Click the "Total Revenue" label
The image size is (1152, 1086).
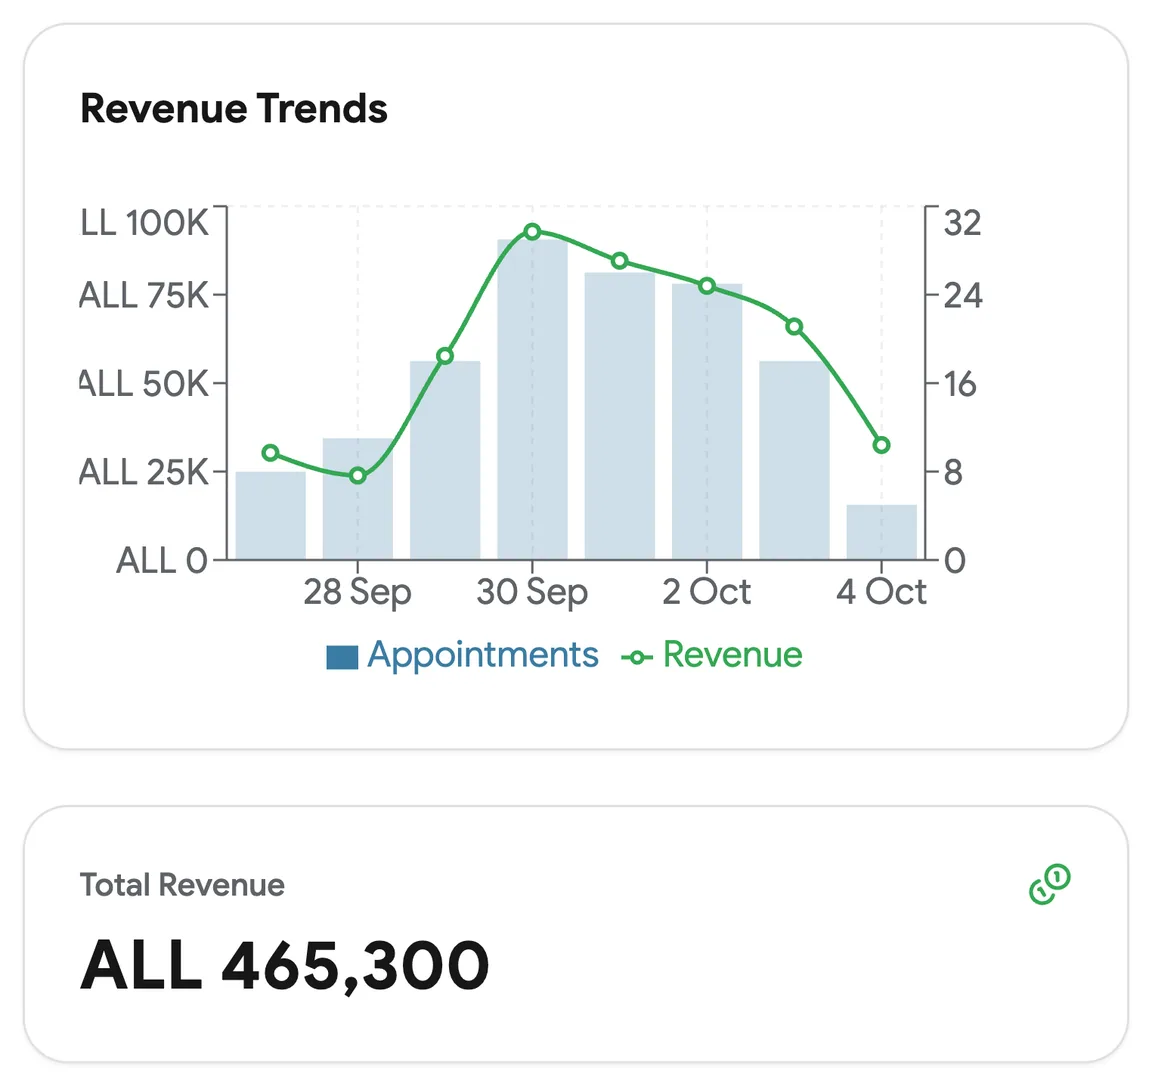pos(182,885)
